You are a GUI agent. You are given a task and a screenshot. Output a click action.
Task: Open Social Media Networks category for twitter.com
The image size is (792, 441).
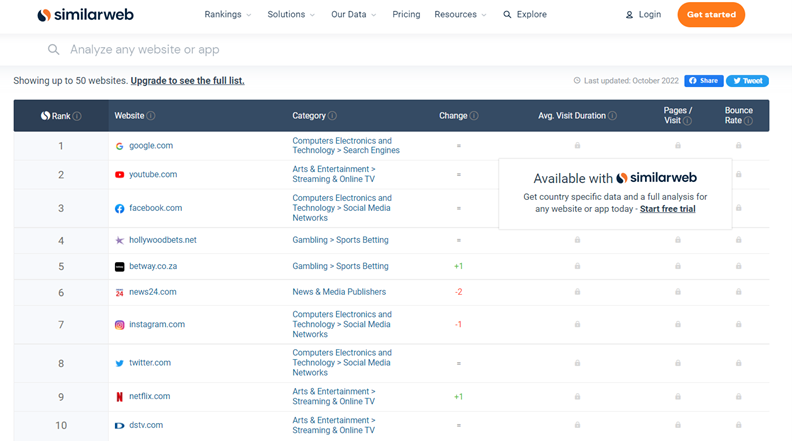pos(342,363)
